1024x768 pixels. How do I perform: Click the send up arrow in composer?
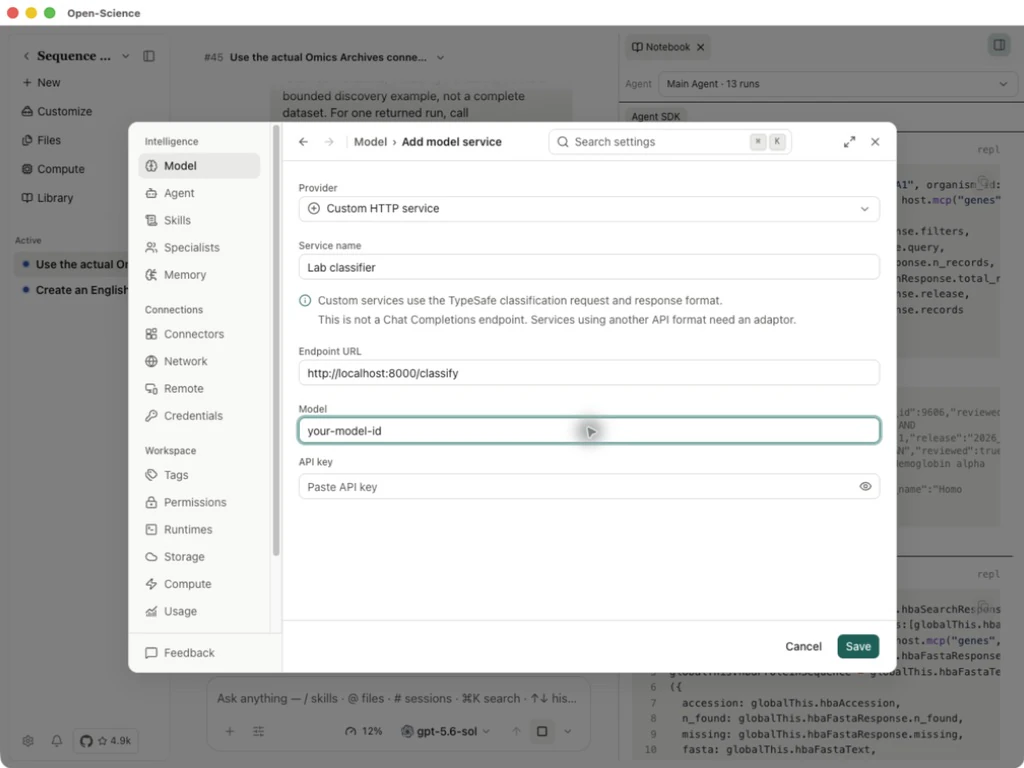(517, 731)
